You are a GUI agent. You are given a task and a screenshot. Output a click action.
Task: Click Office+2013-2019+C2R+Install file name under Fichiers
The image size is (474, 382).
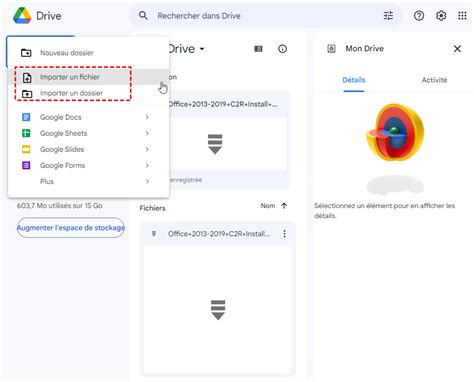pos(219,234)
